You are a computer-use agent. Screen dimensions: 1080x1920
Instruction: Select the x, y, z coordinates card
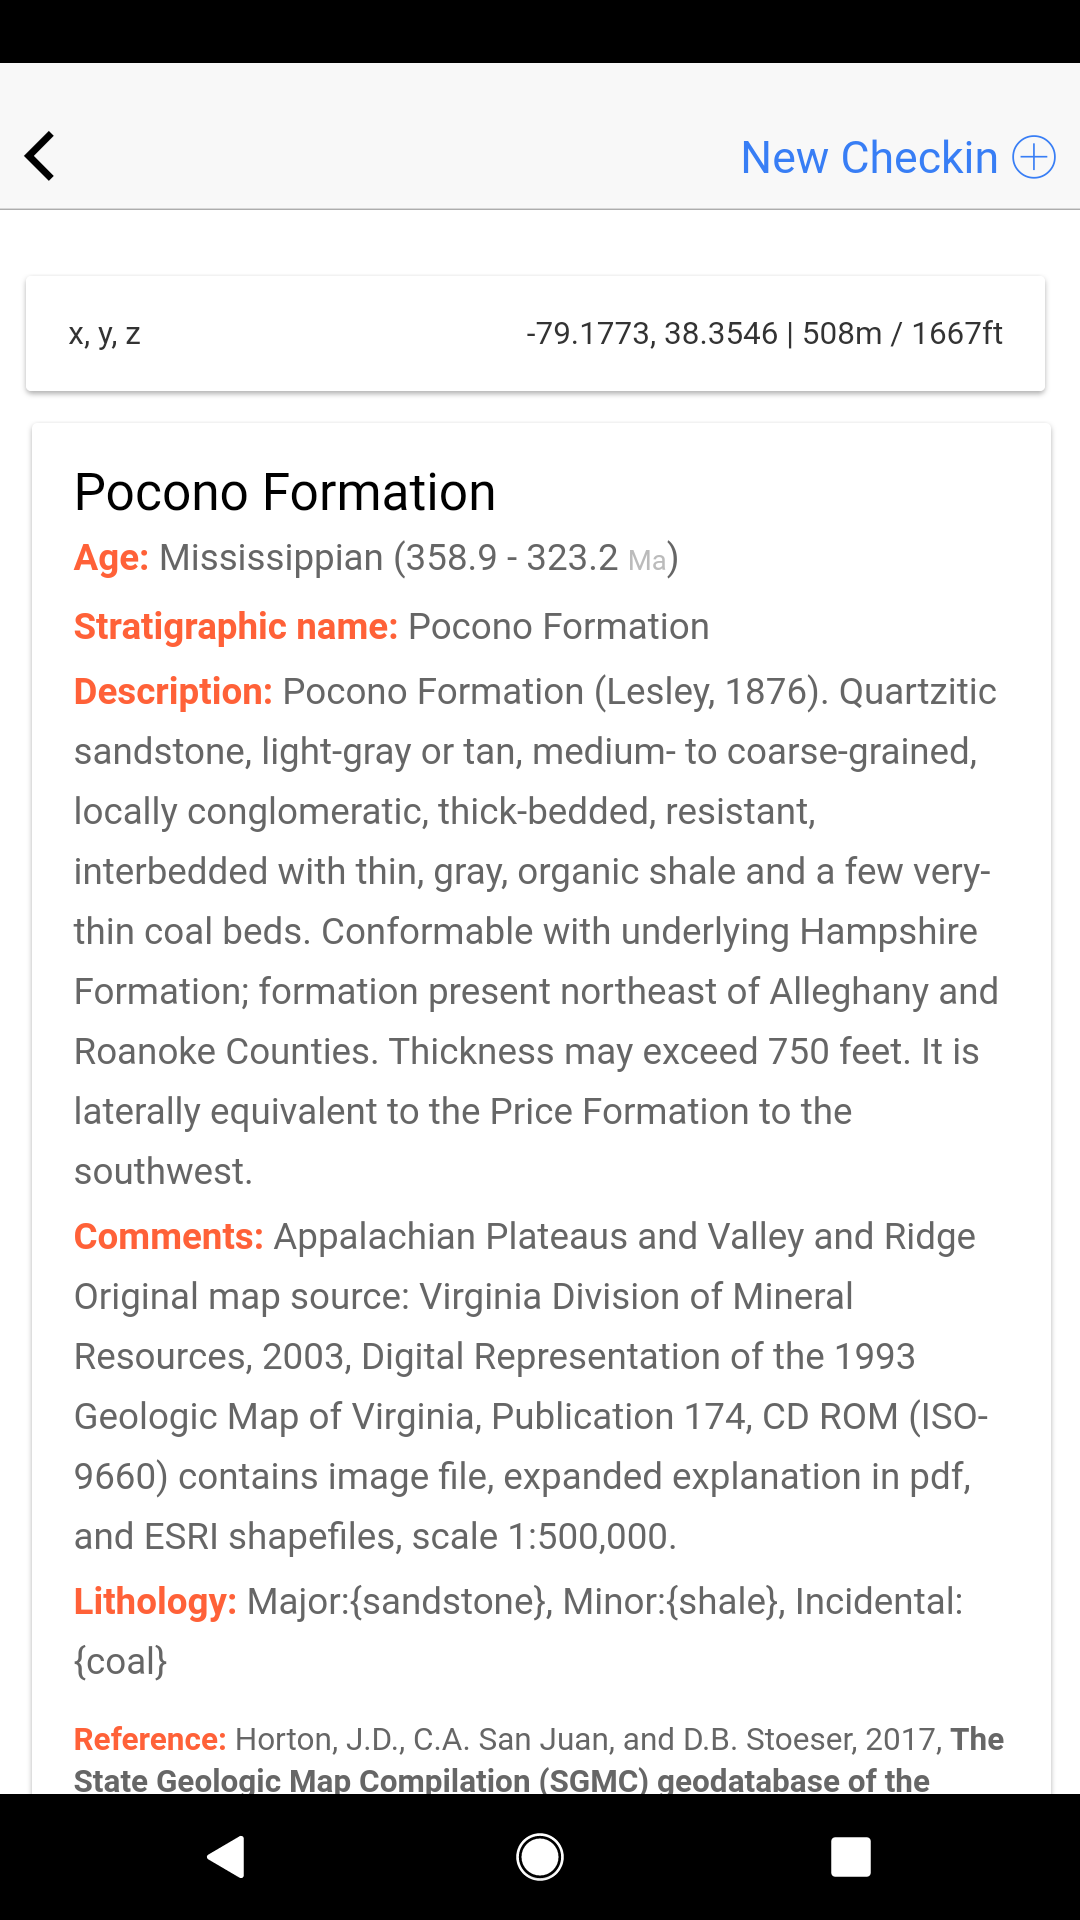(x=535, y=334)
